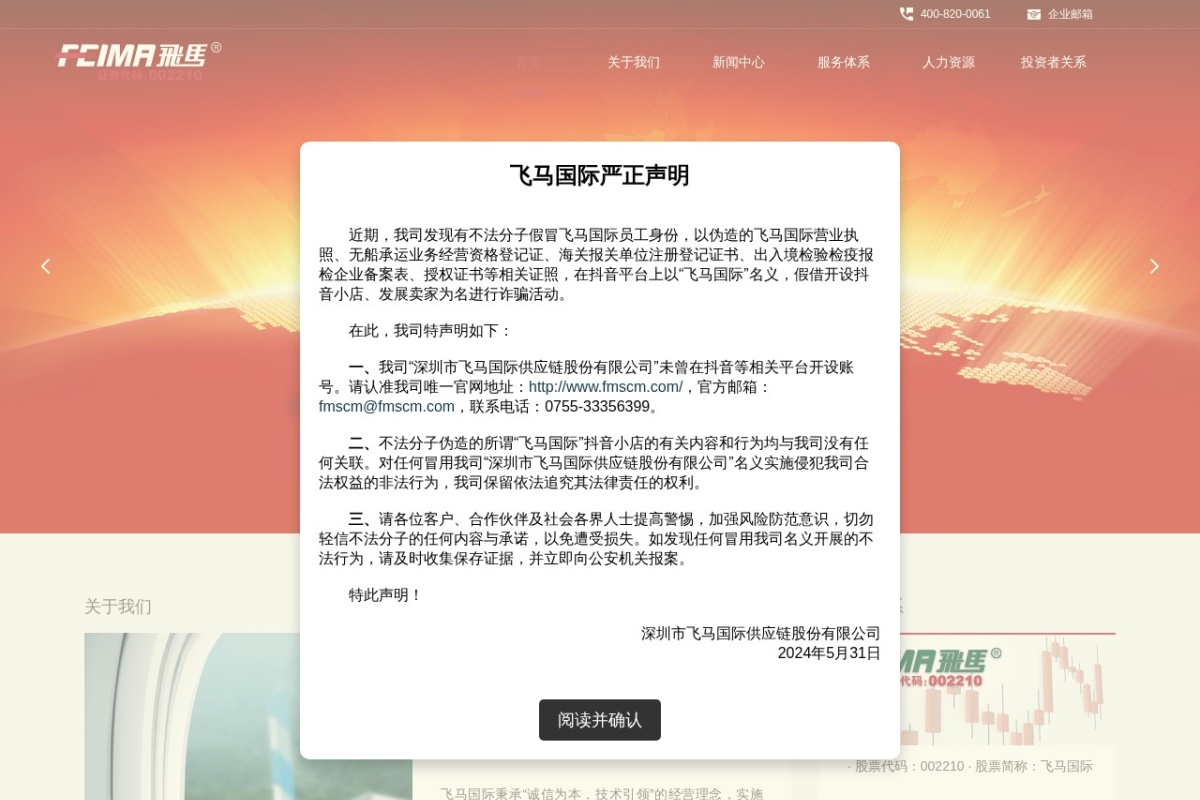This screenshot has height=800, width=1200.
Task: Click the 400-820-0061 phone number text
Action: click(955, 14)
